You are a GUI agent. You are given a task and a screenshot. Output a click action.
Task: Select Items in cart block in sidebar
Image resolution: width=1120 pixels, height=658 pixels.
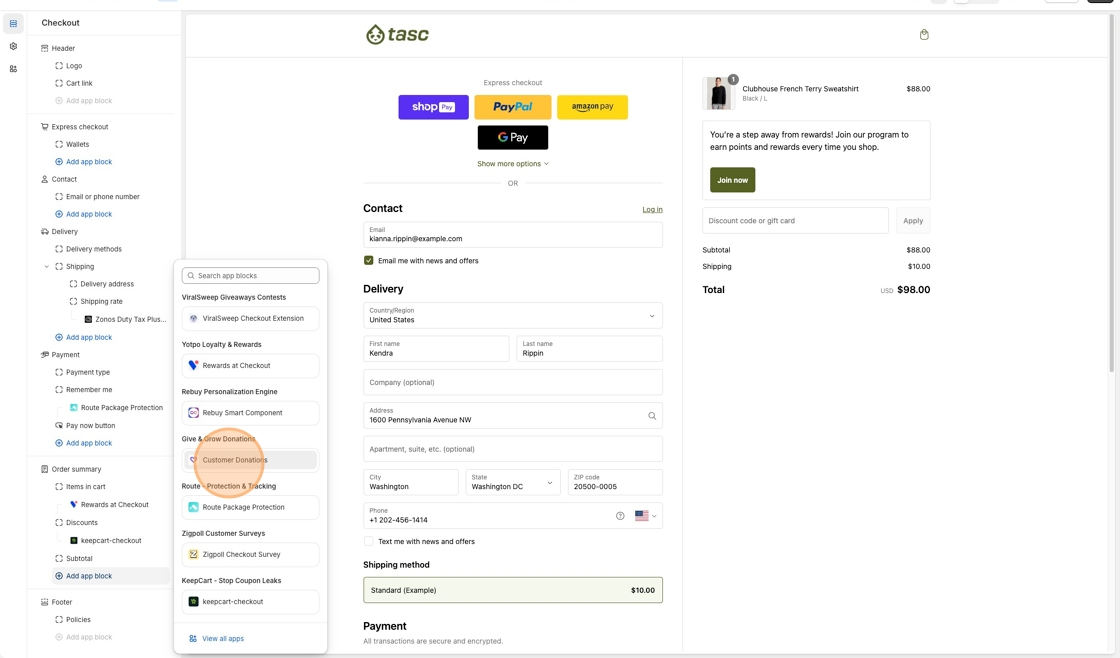click(85, 487)
